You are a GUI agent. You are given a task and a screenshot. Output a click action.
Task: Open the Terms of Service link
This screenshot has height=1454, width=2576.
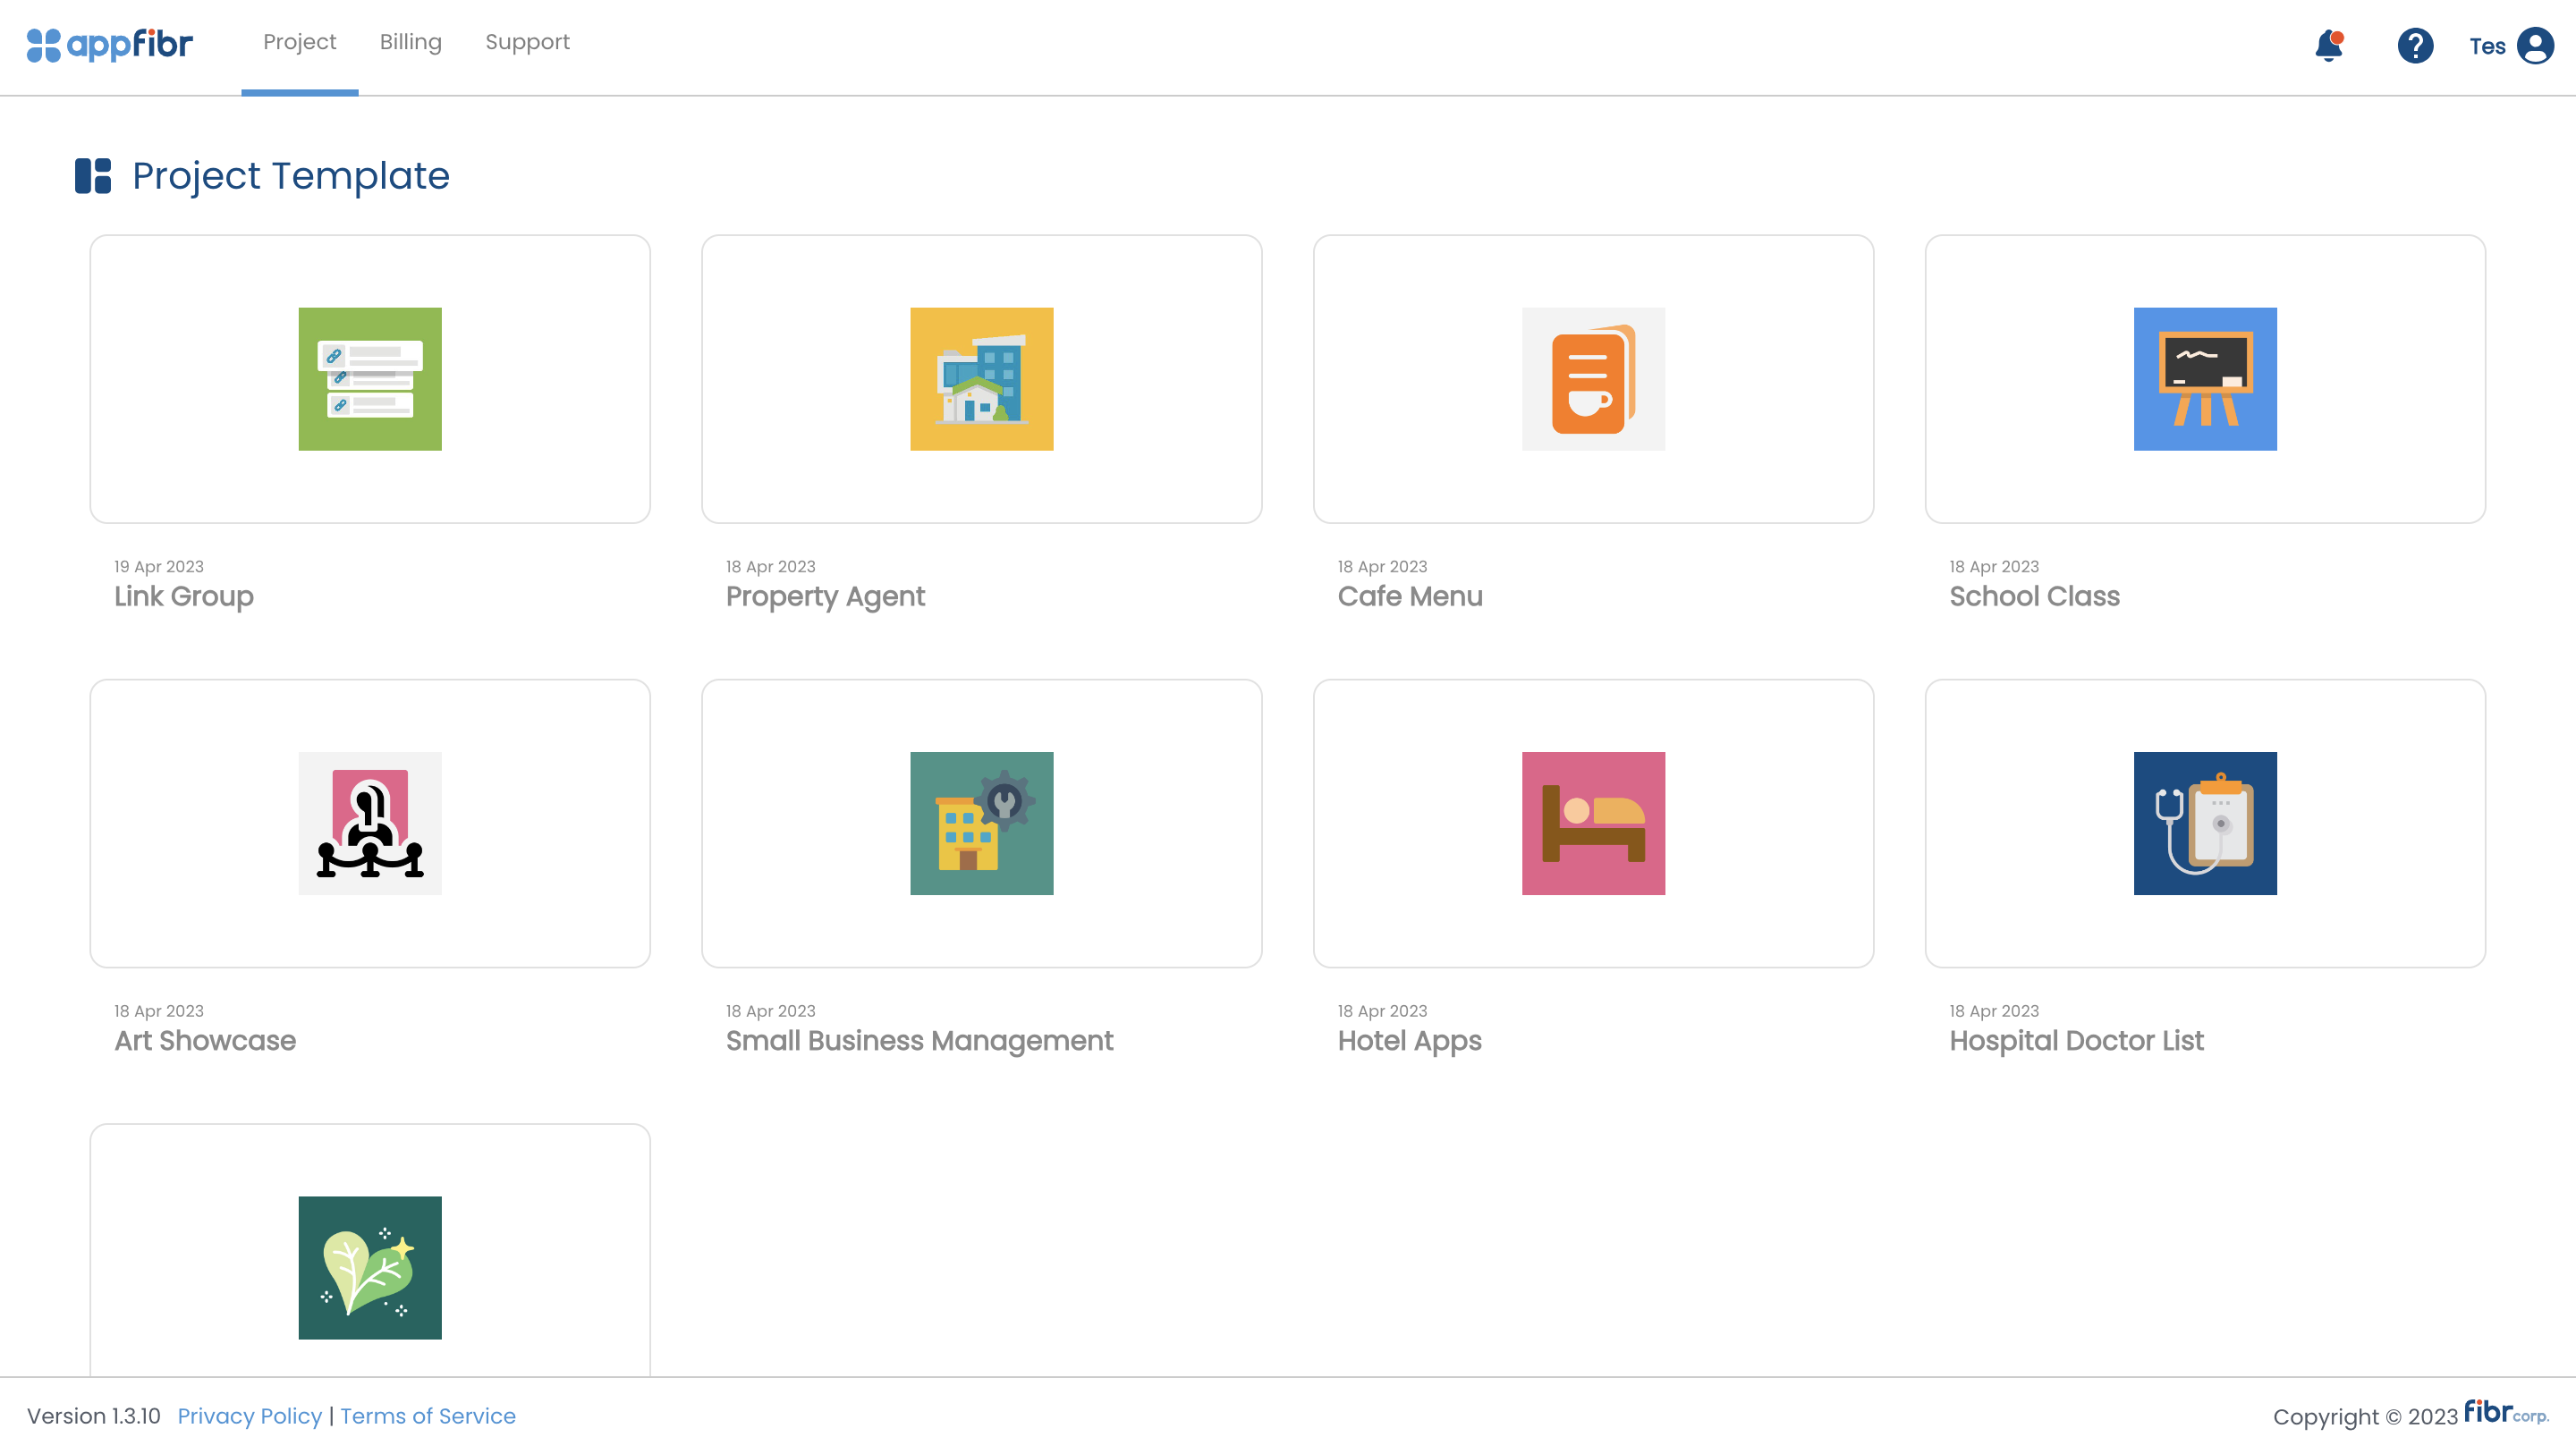(428, 1416)
